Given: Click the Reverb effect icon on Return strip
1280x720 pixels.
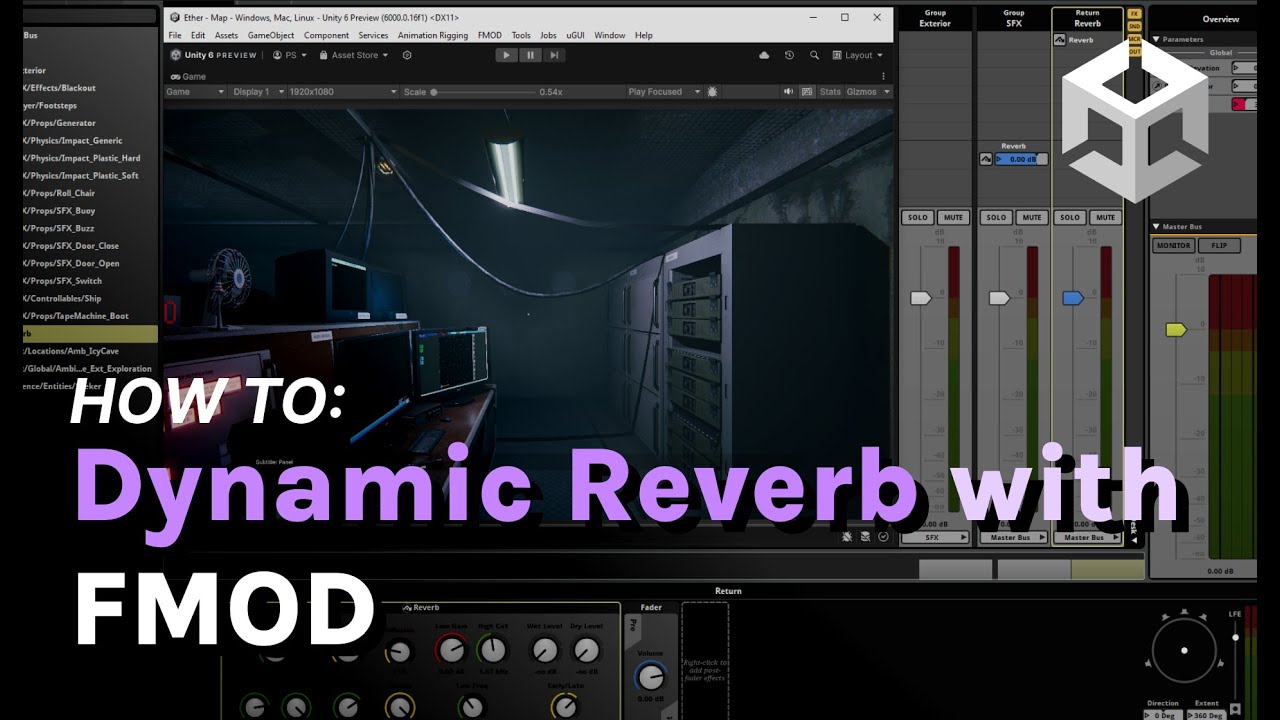Looking at the screenshot, I should pyautogui.click(x=1060, y=40).
